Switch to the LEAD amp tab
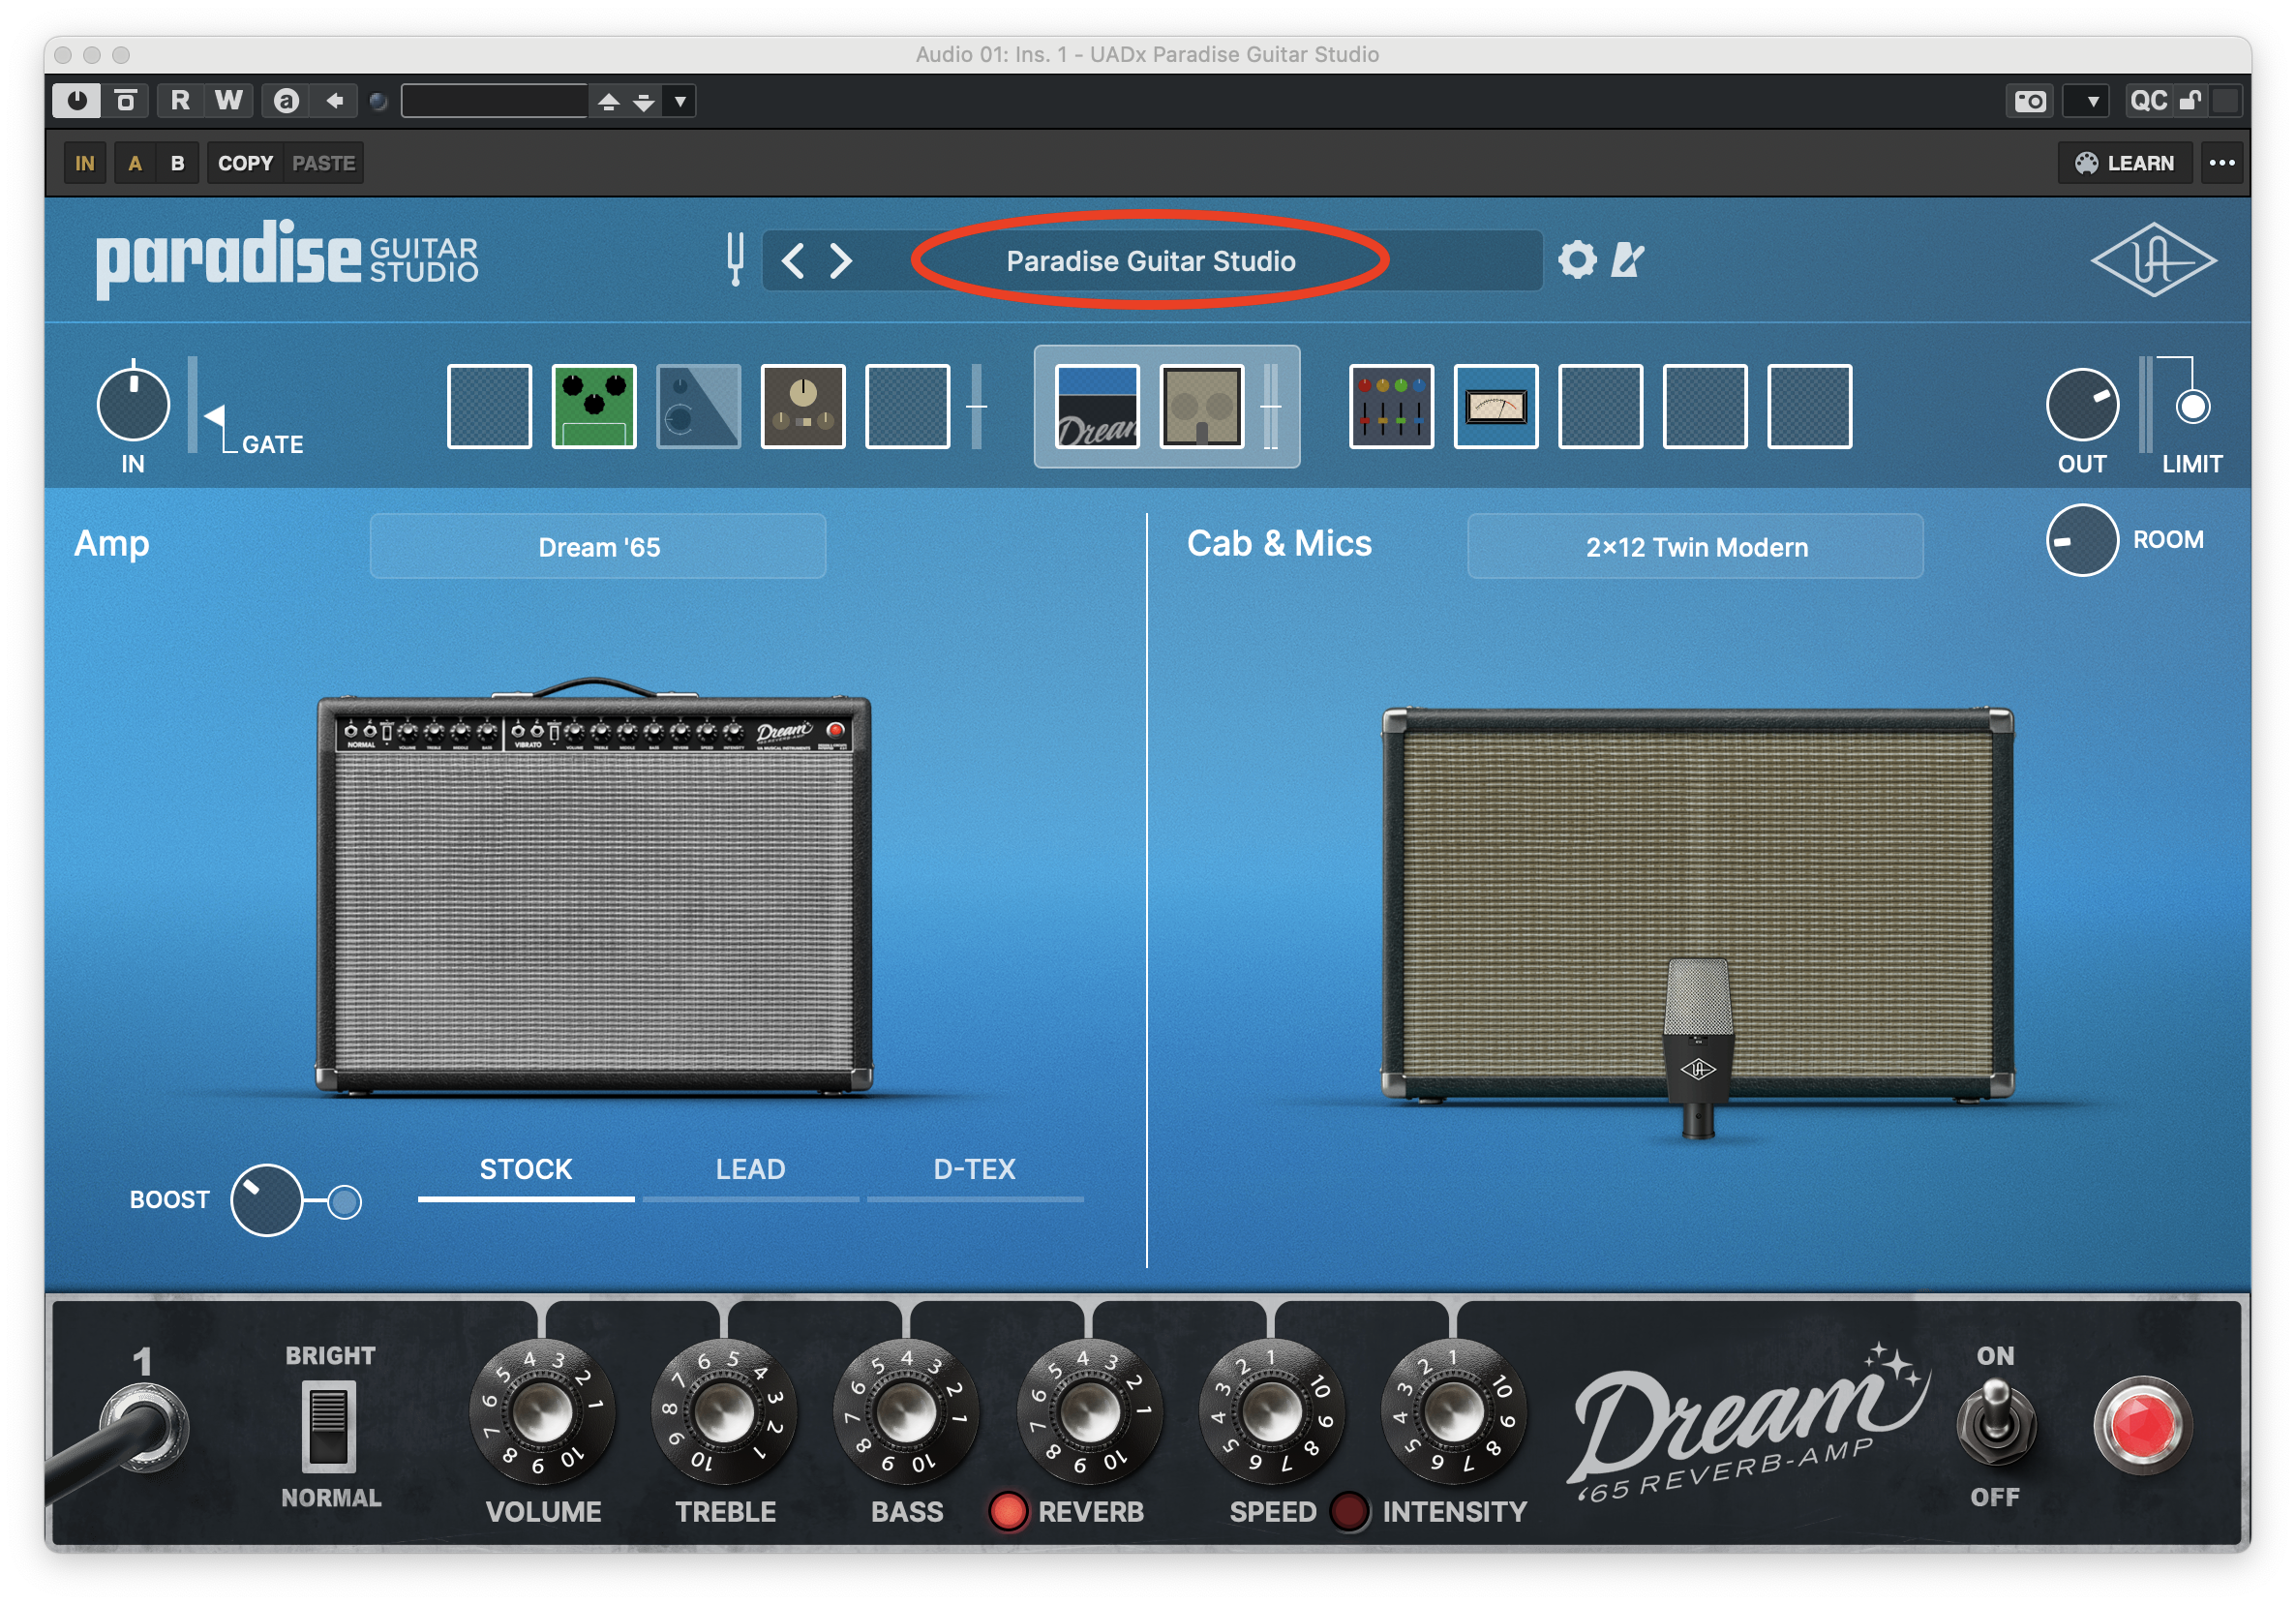 (x=750, y=1169)
